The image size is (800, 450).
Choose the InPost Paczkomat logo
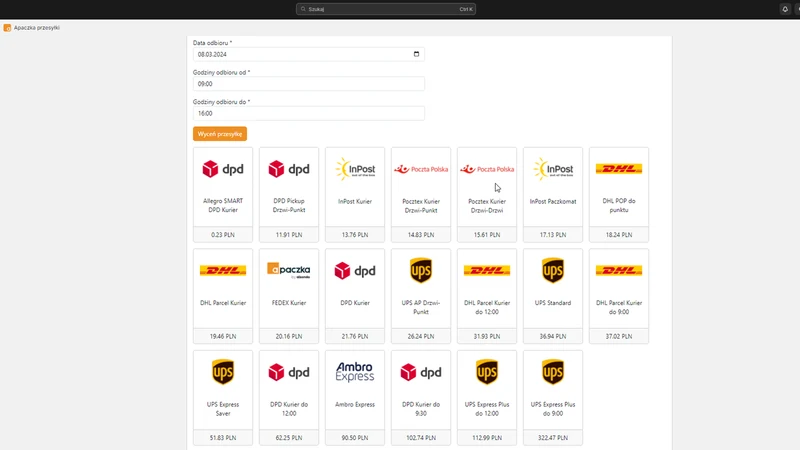pos(553,169)
